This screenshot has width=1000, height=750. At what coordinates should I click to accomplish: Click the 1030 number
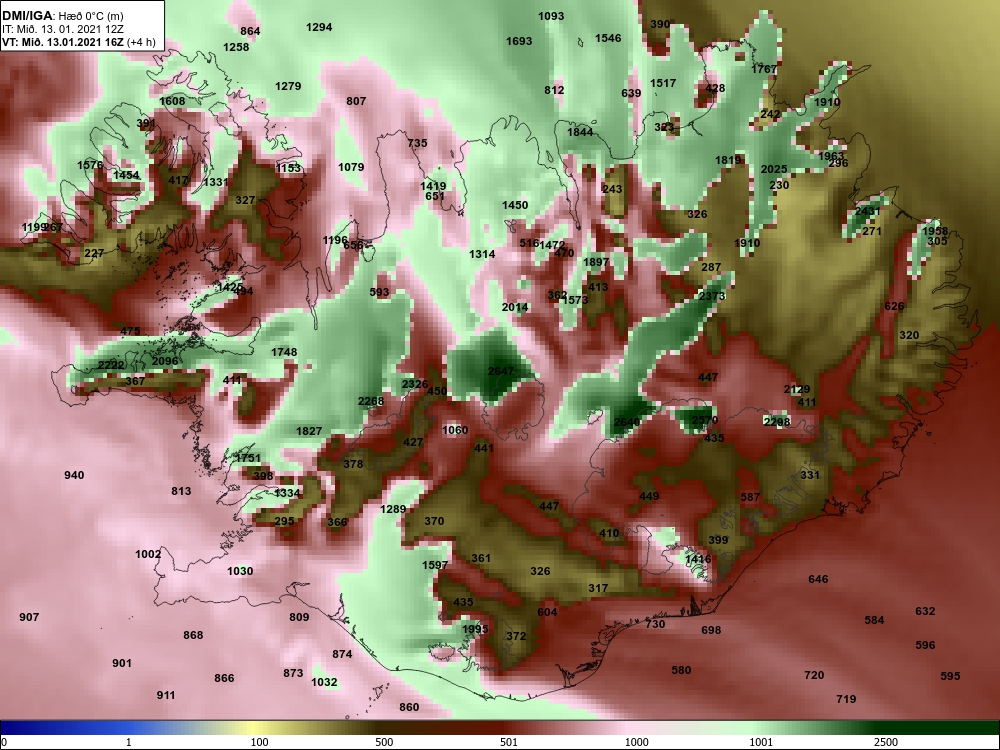240,571
